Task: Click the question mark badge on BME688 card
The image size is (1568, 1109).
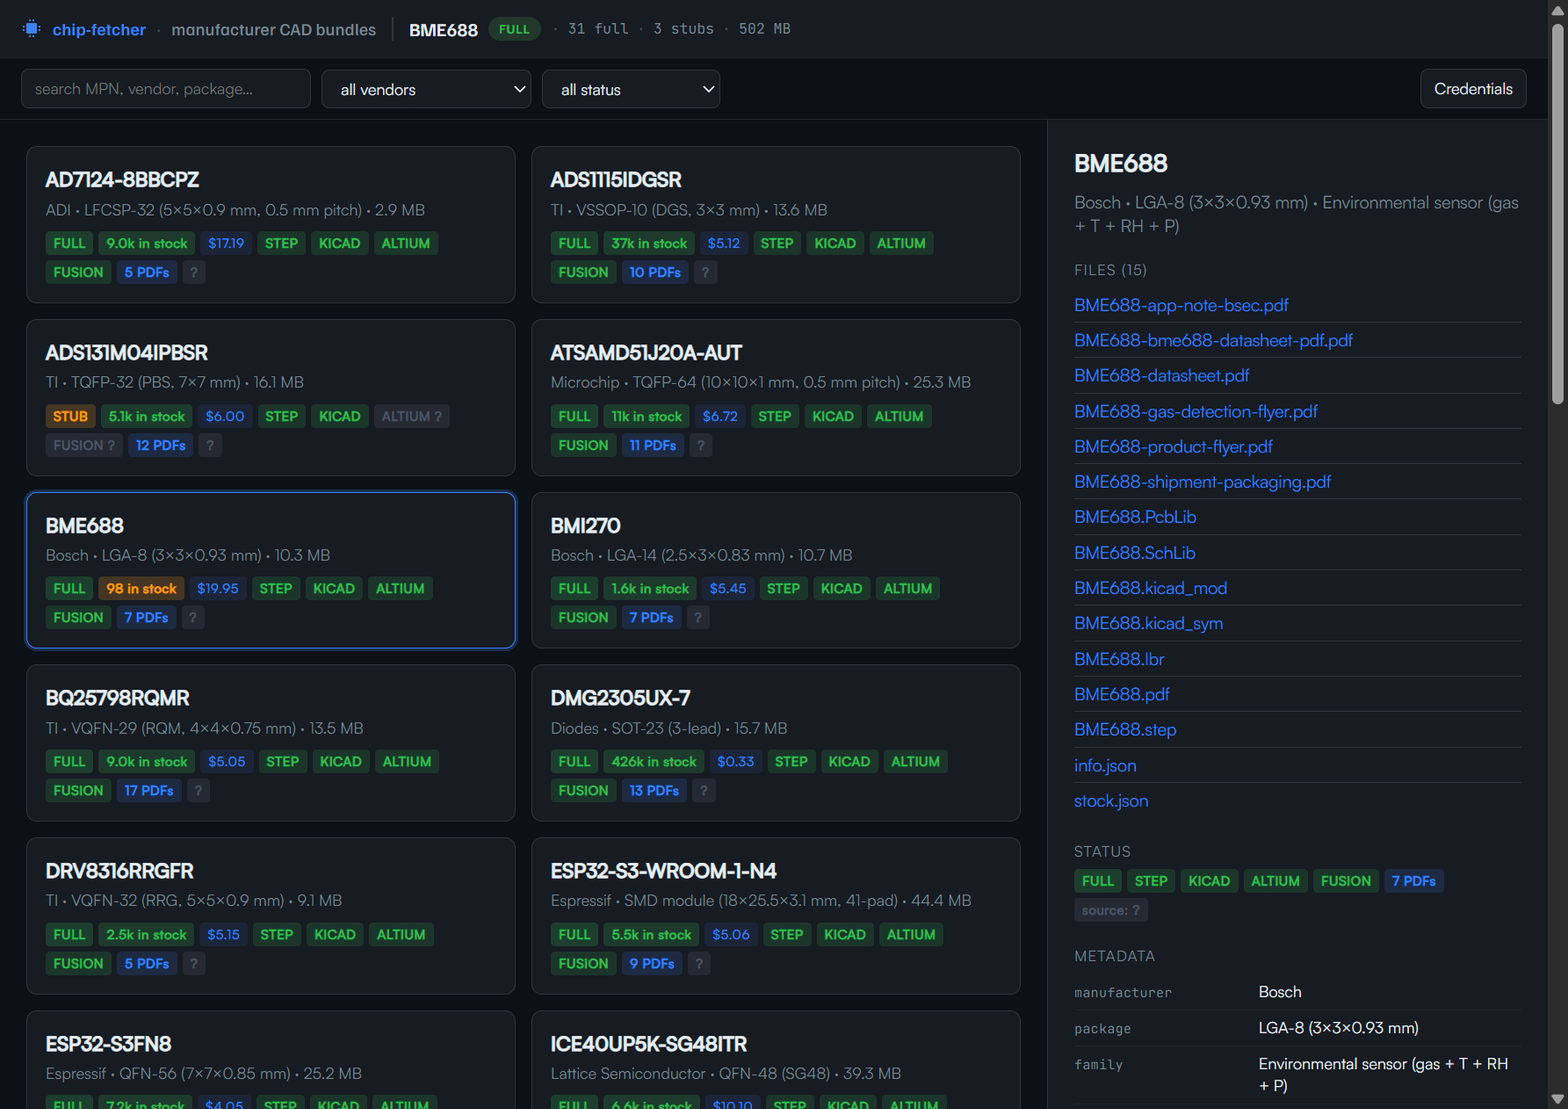Action: (193, 618)
